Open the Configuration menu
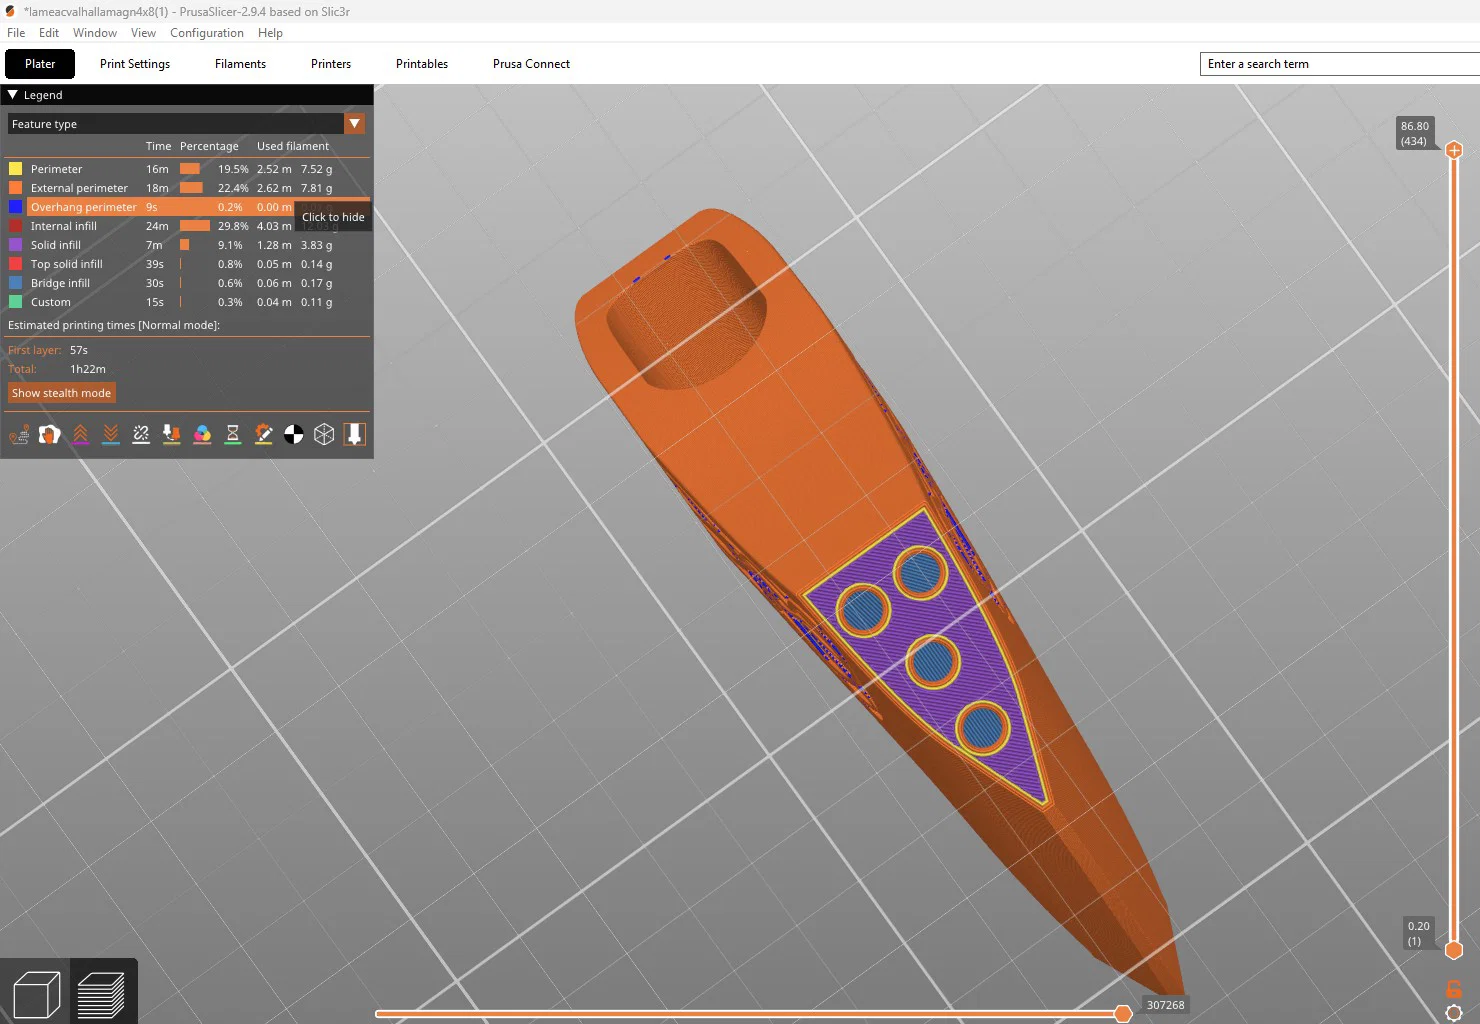The image size is (1480, 1024). 207,33
